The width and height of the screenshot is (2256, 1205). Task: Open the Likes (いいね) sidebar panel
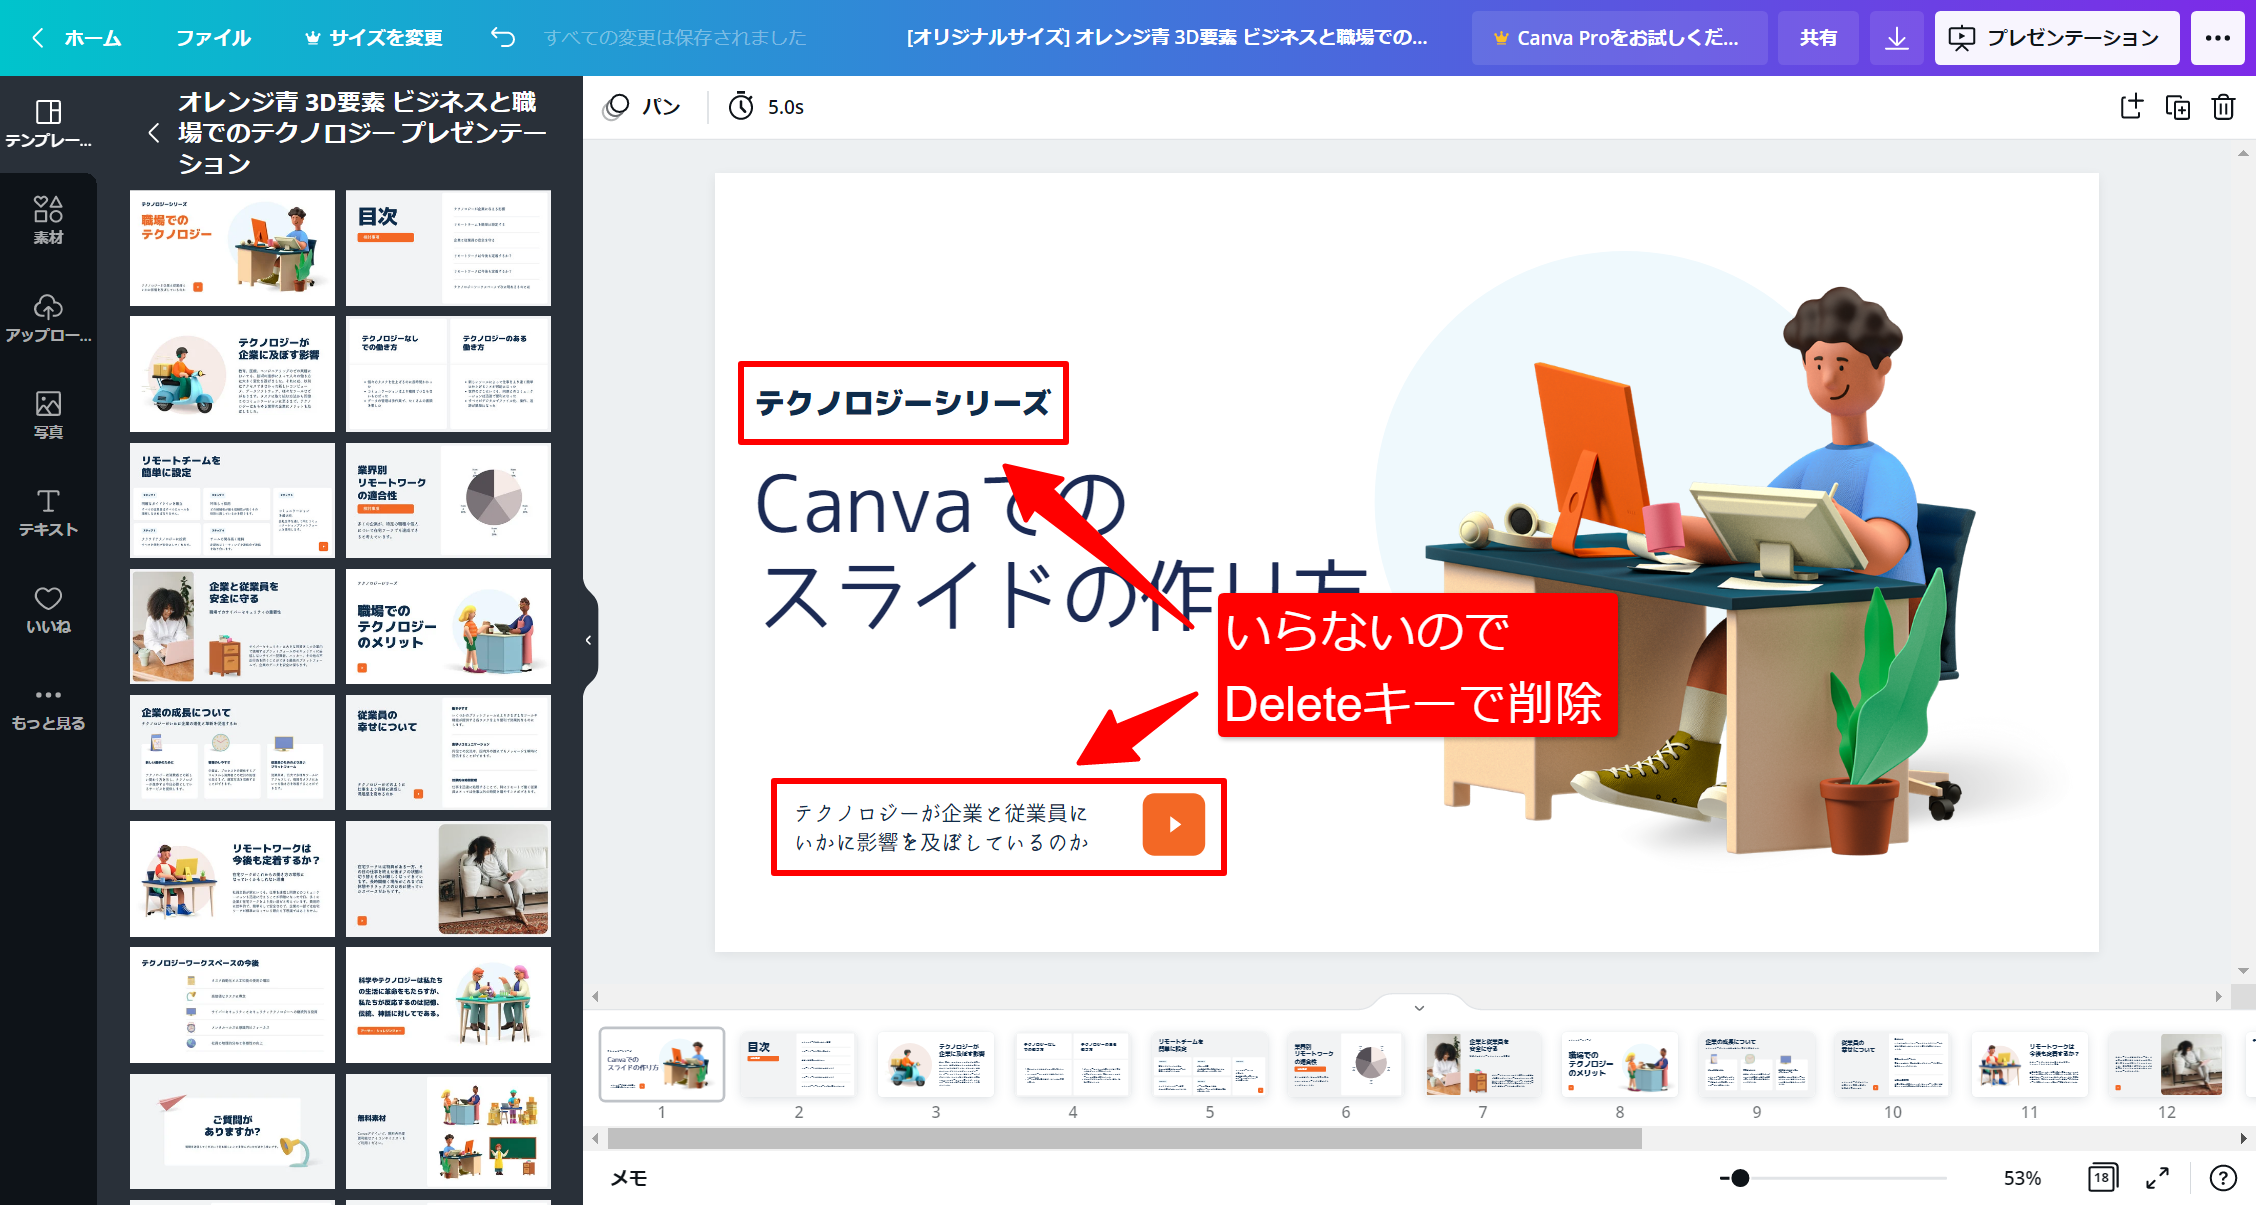click(x=48, y=610)
